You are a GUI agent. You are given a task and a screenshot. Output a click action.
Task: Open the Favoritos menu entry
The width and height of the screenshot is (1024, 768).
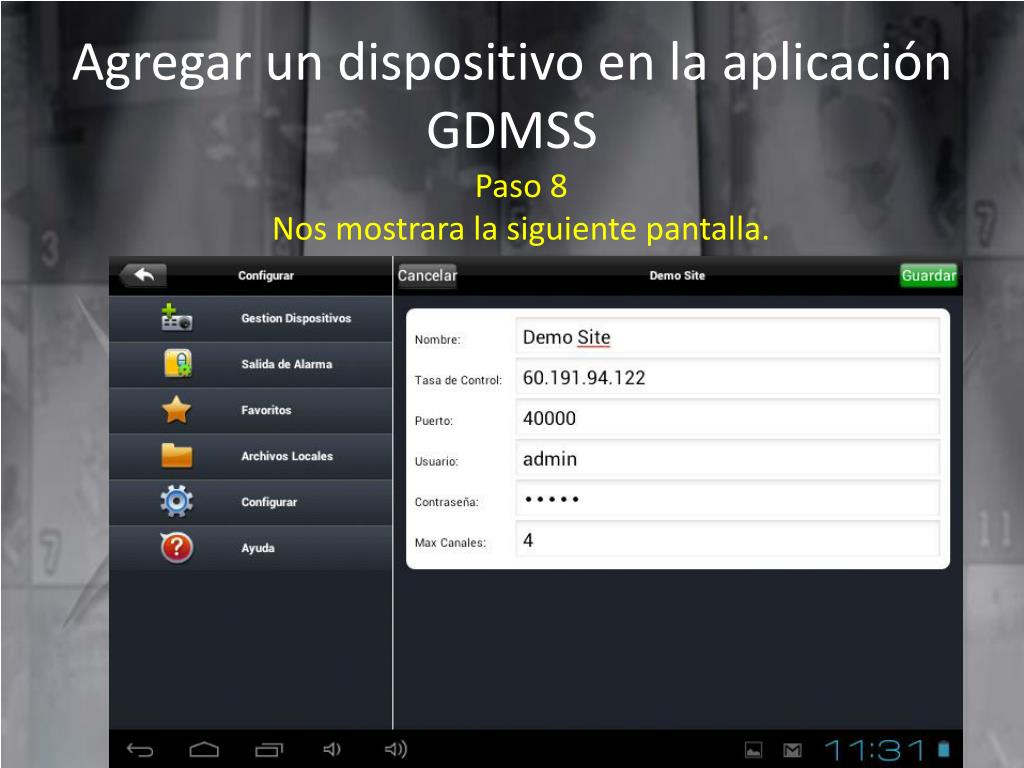(x=251, y=410)
